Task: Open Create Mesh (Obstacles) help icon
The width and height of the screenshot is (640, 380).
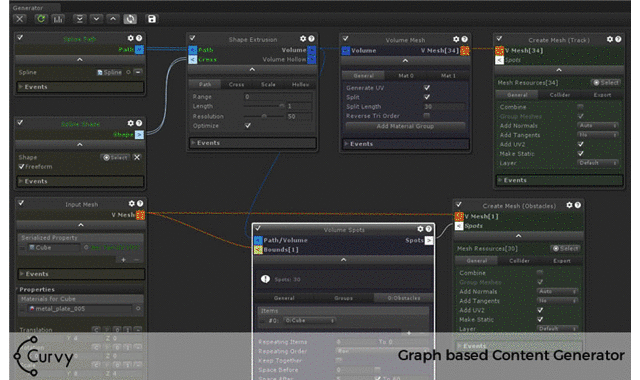Action: coord(578,205)
